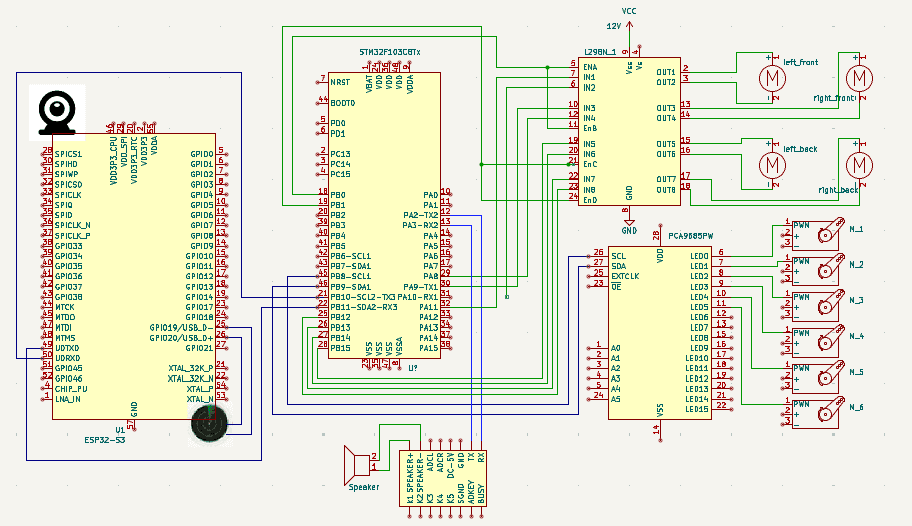Click the N_1 label
This screenshot has width=912, height=526.
click(856, 229)
